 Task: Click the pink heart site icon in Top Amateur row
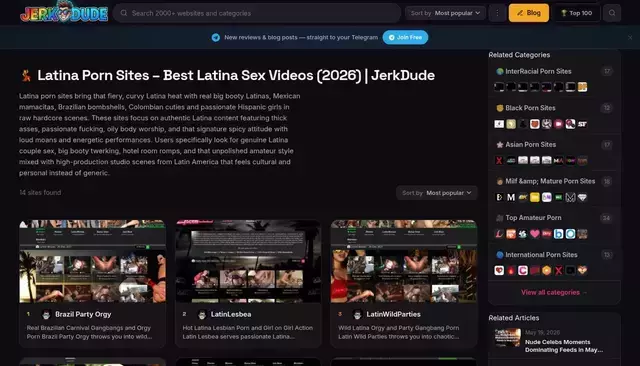(535, 234)
